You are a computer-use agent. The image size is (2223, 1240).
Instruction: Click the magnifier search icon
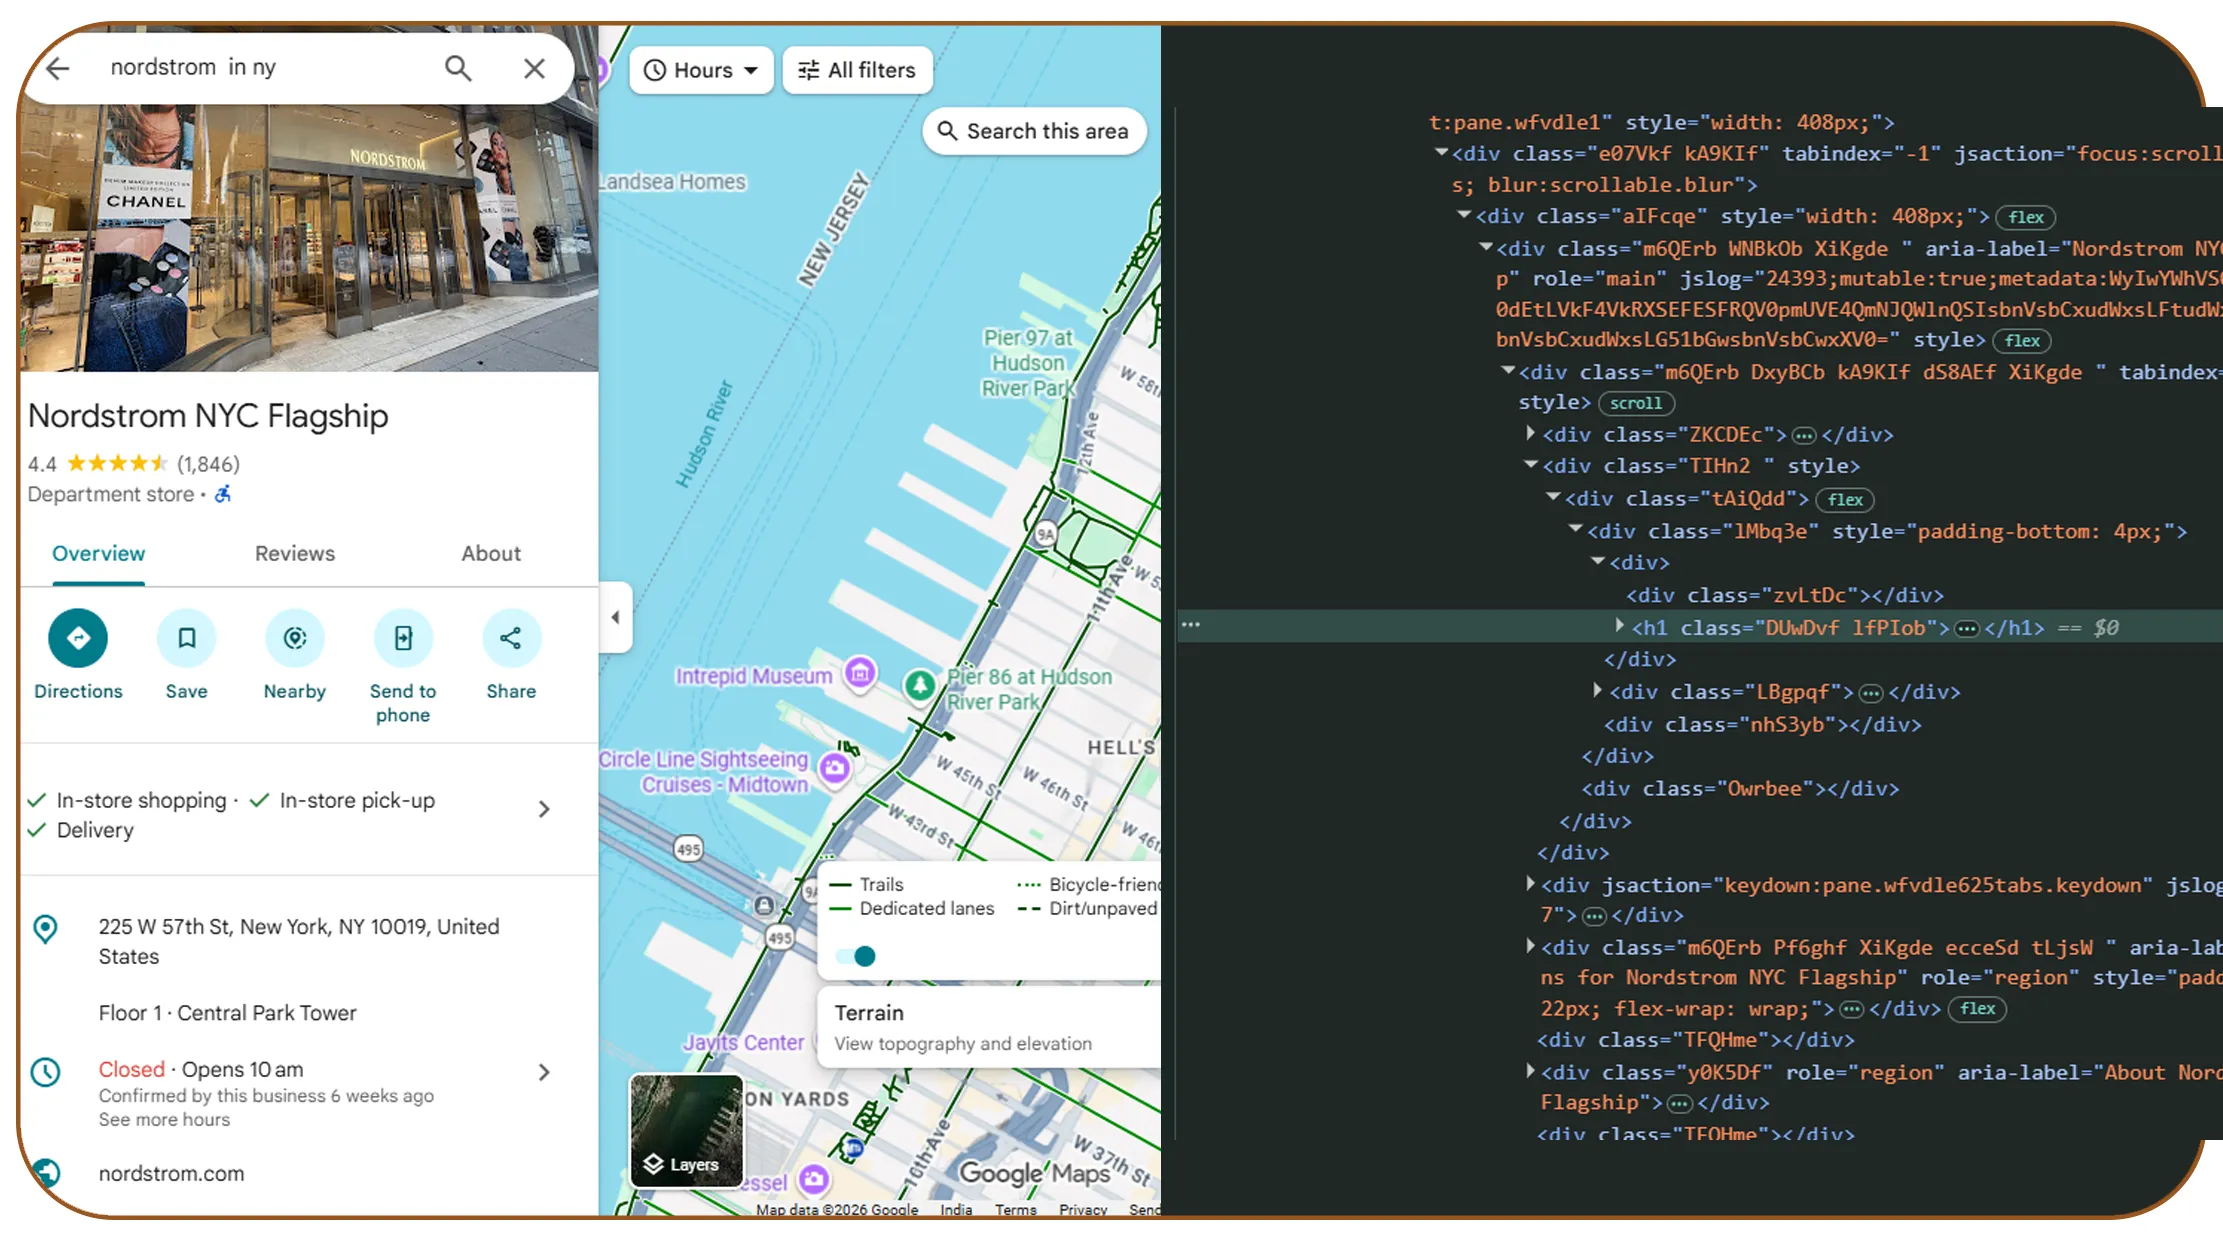pos(458,68)
